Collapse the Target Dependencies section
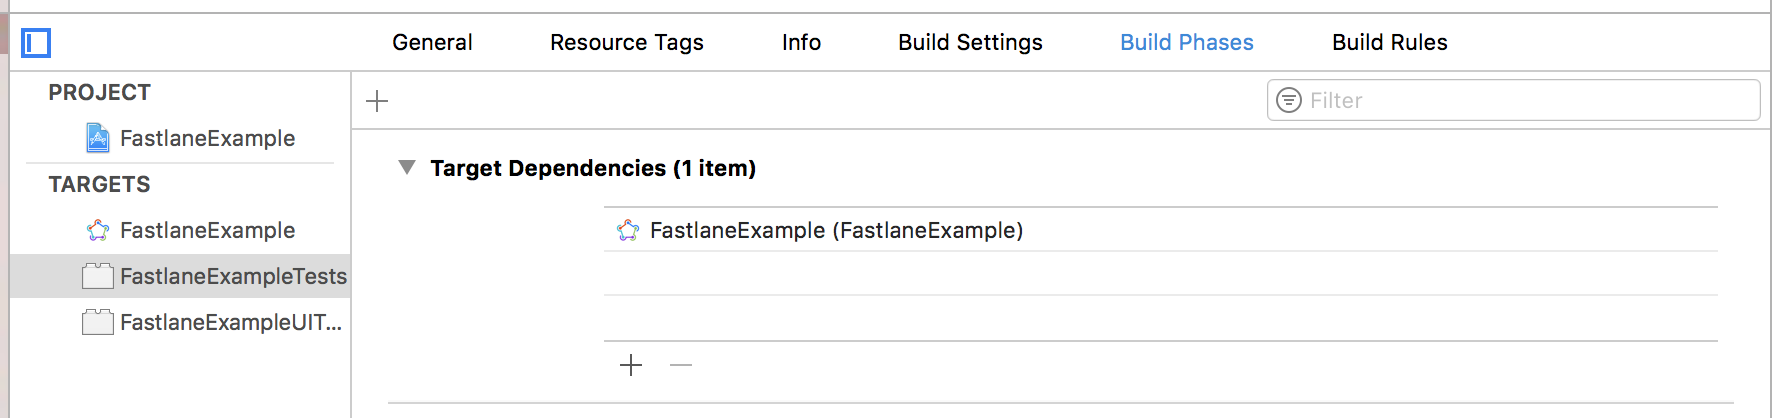Image resolution: width=1772 pixels, height=418 pixels. (407, 167)
